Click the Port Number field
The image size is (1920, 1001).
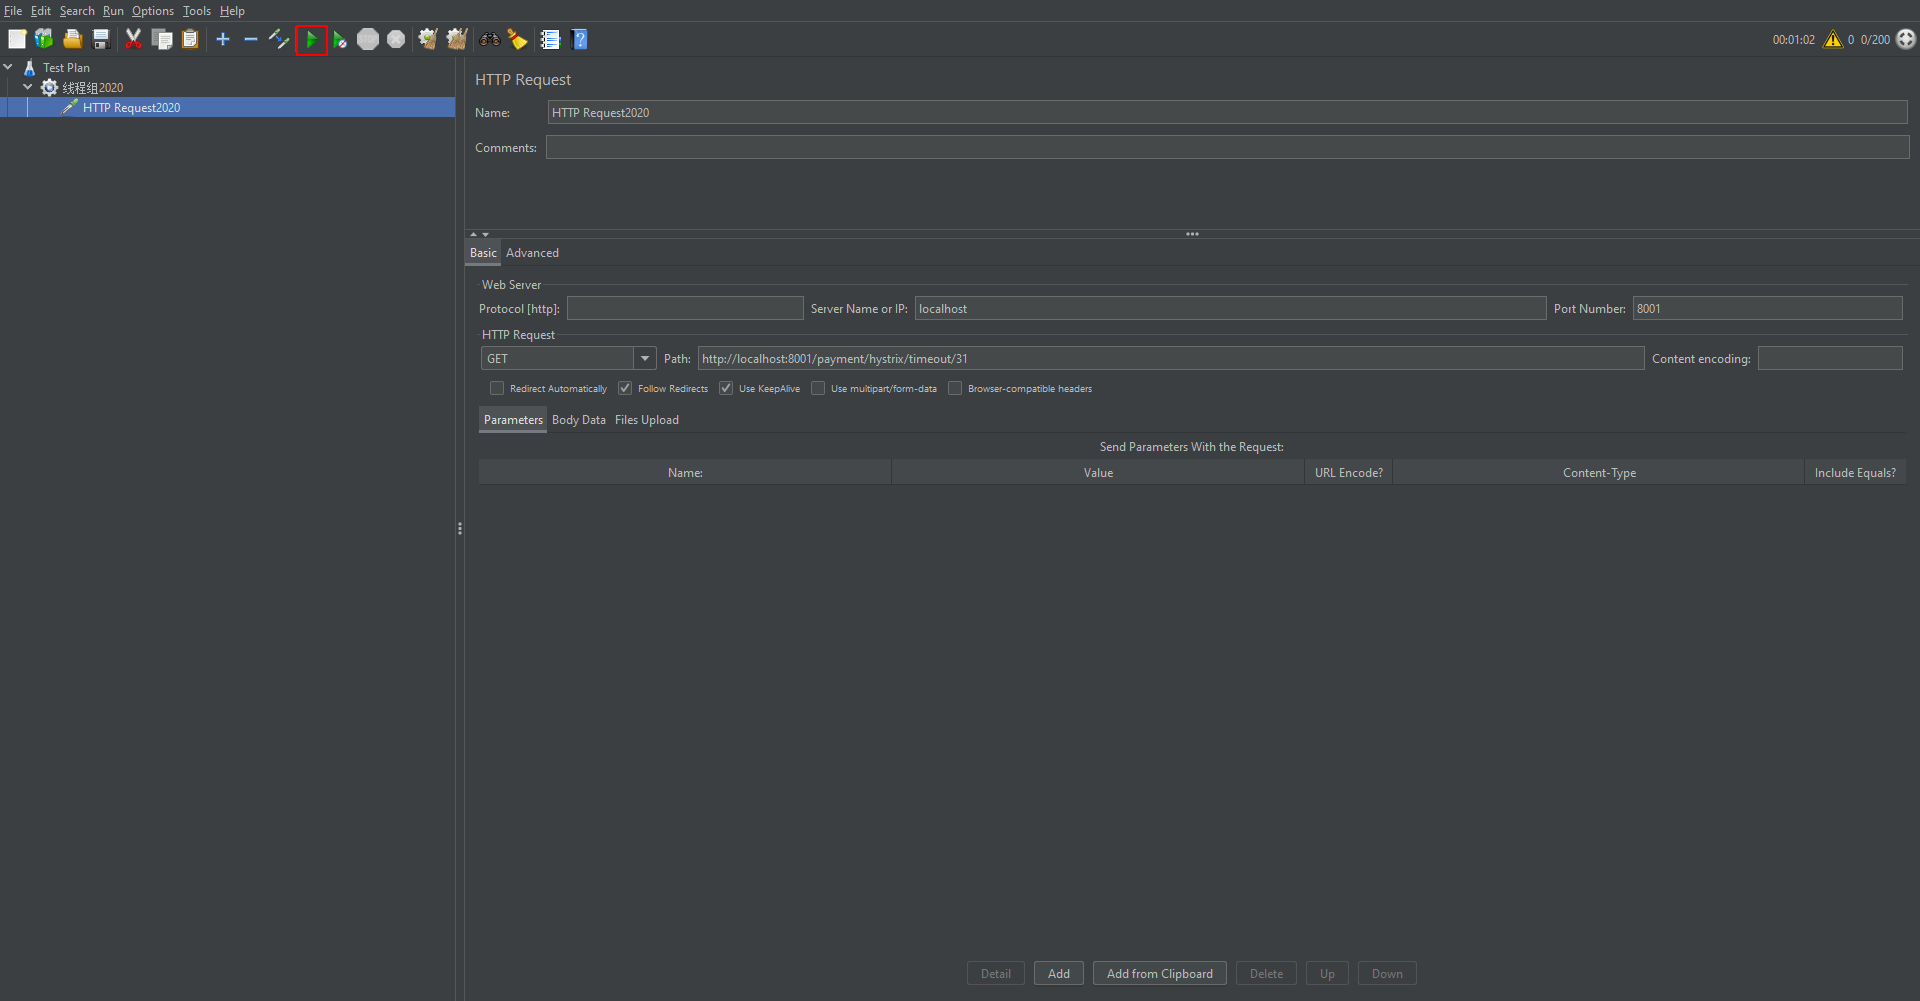1767,308
